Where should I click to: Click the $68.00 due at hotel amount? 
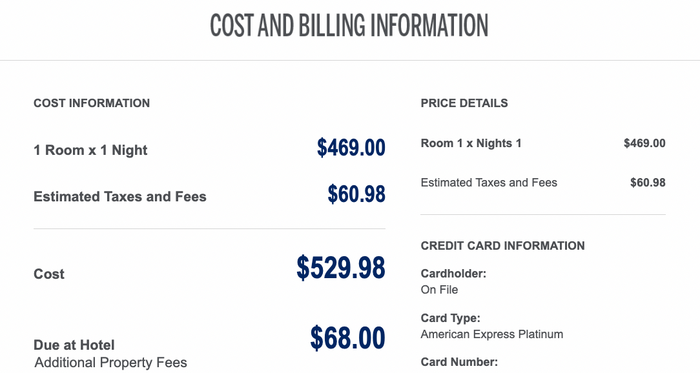(x=347, y=338)
